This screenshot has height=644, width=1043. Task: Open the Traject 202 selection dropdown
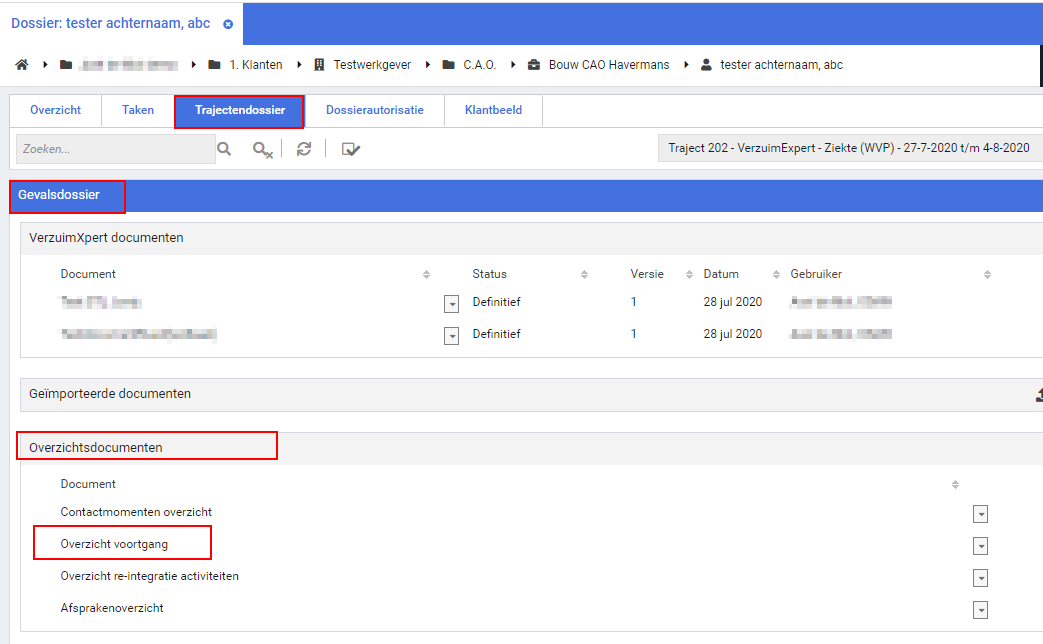point(849,148)
